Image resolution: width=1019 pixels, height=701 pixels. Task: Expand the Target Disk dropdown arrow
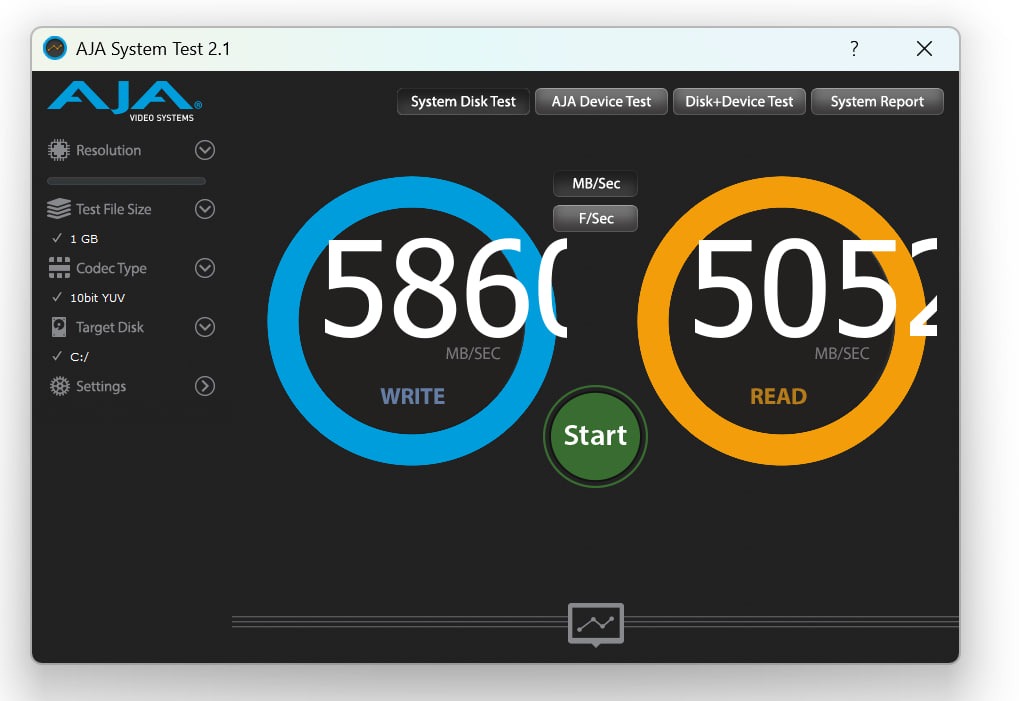point(205,327)
